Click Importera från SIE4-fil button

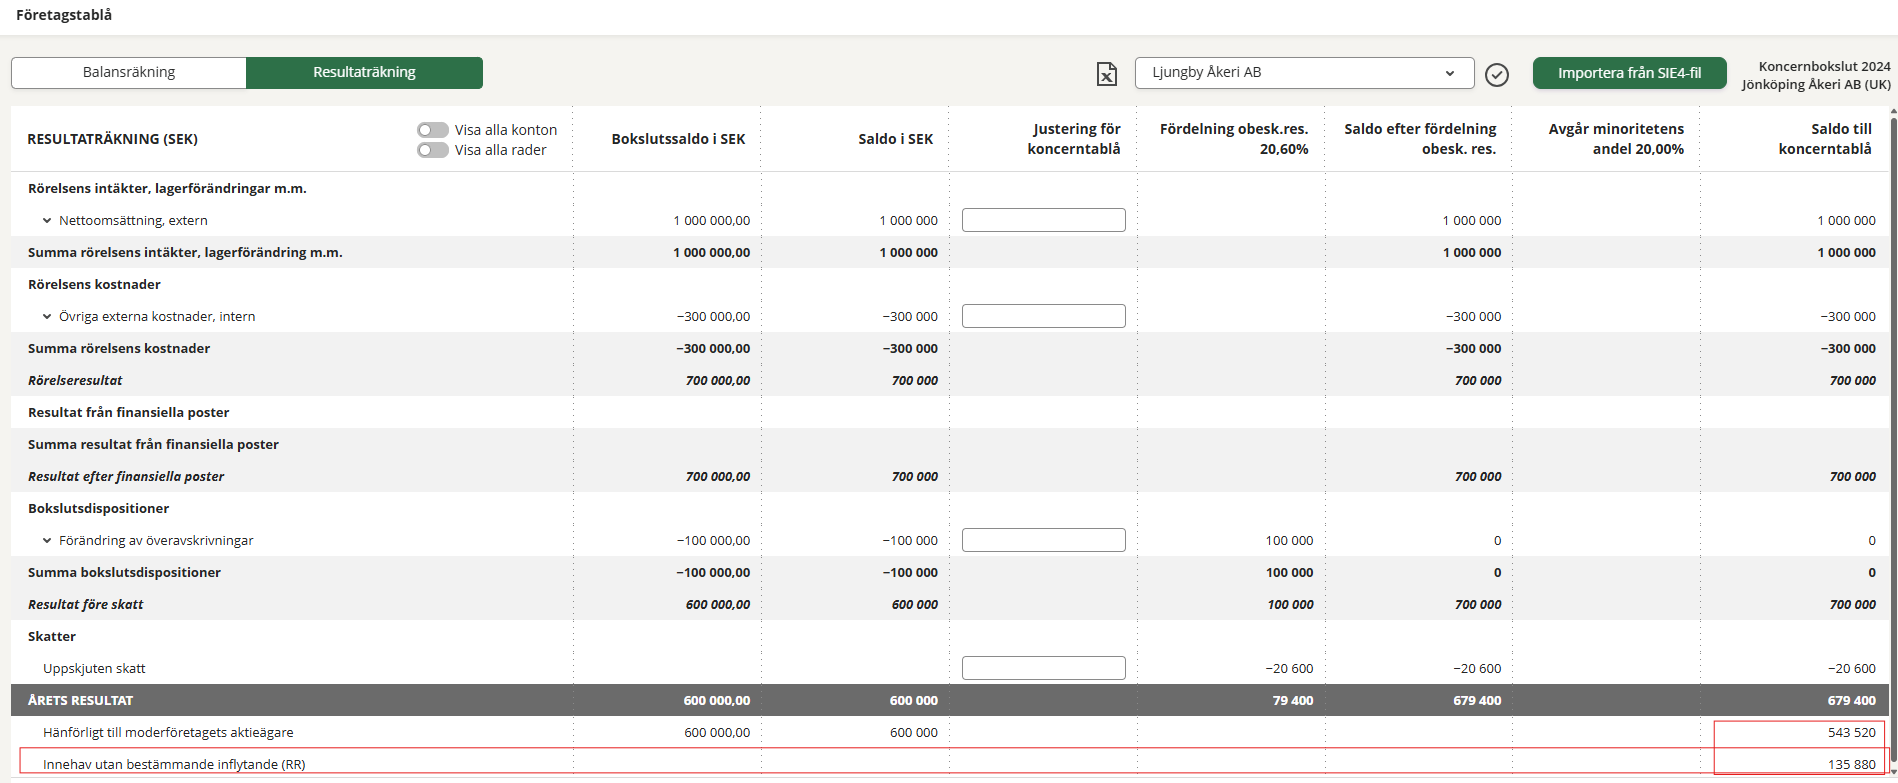point(1629,73)
